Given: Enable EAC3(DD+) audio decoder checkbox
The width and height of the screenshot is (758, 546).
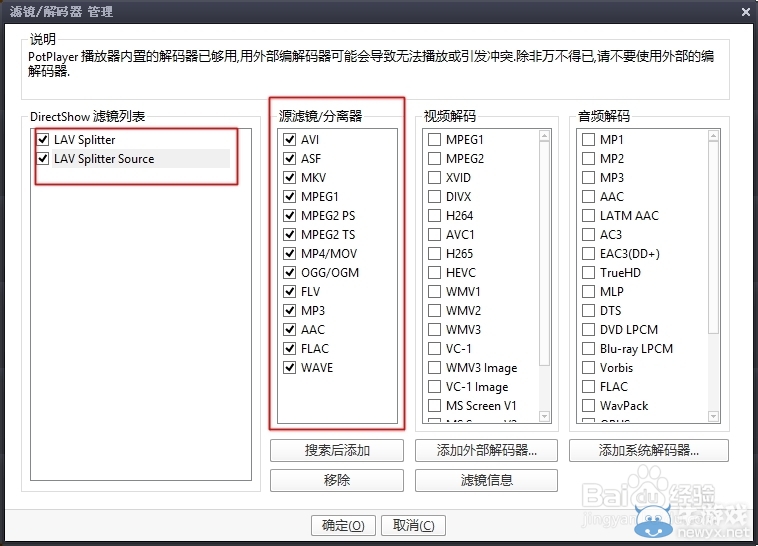Looking at the screenshot, I should tap(588, 253).
